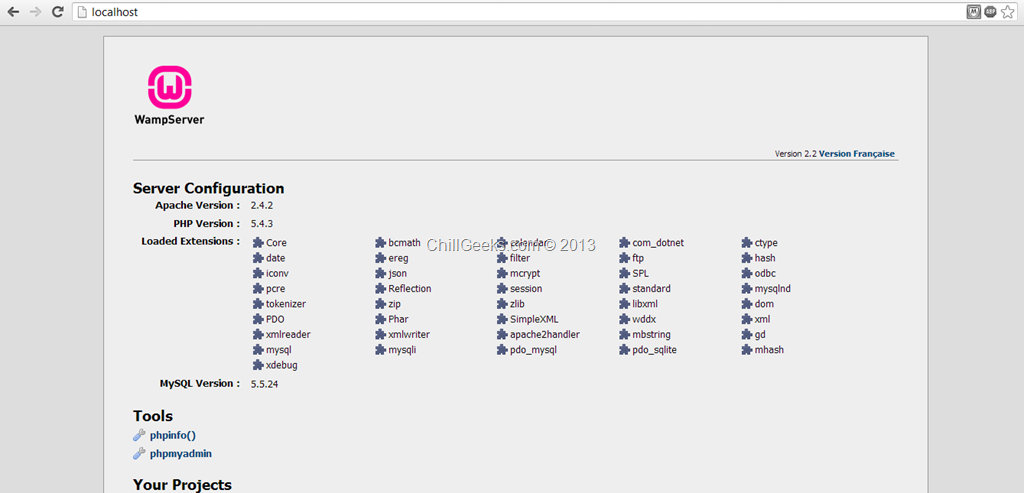Click the puzzle icon next to Reflection
The height and width of the screenshot is (493, 1024).
pyautogui.click(x=380, y=288)
